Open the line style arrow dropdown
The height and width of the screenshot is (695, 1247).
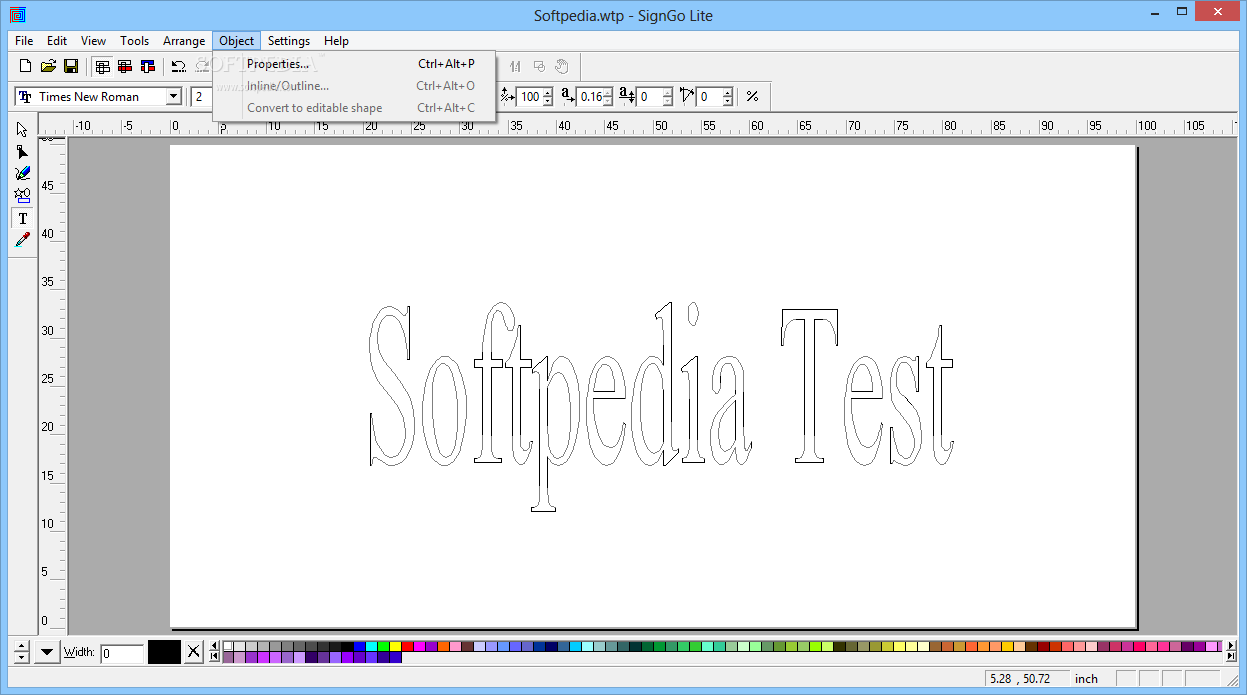pos(48,652)
